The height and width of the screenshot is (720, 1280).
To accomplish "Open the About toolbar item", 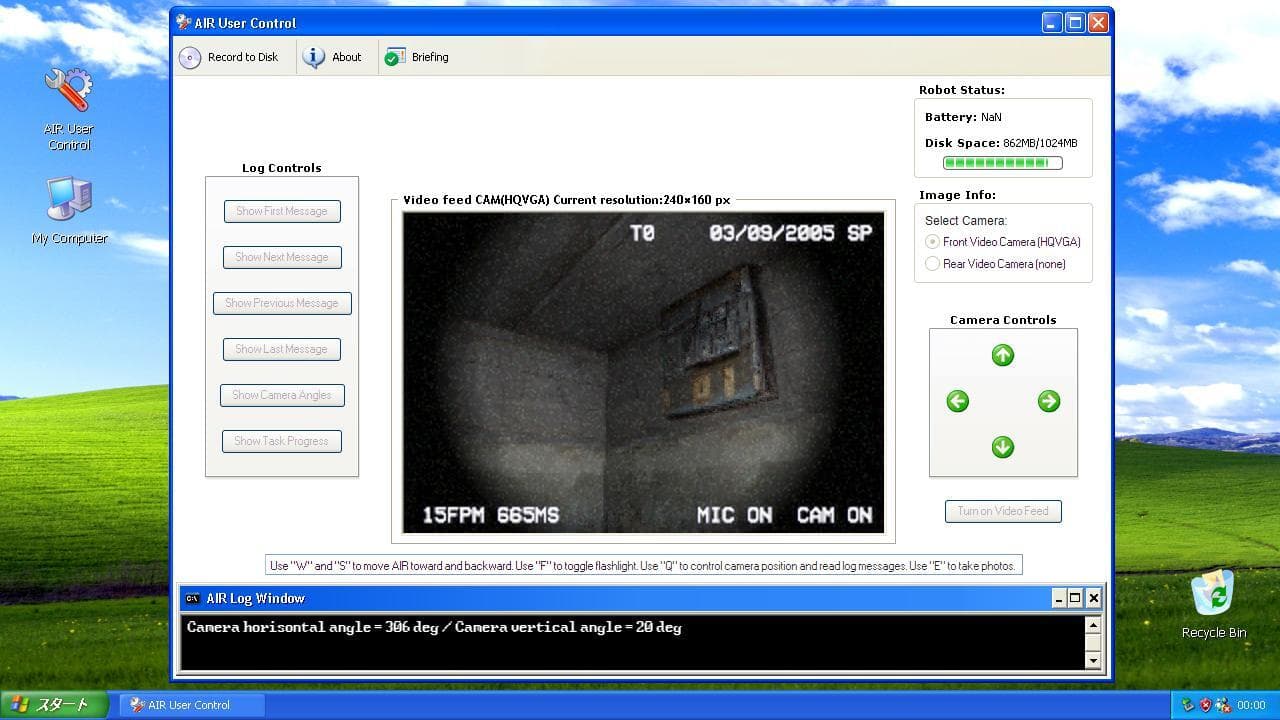I will 333,57.
